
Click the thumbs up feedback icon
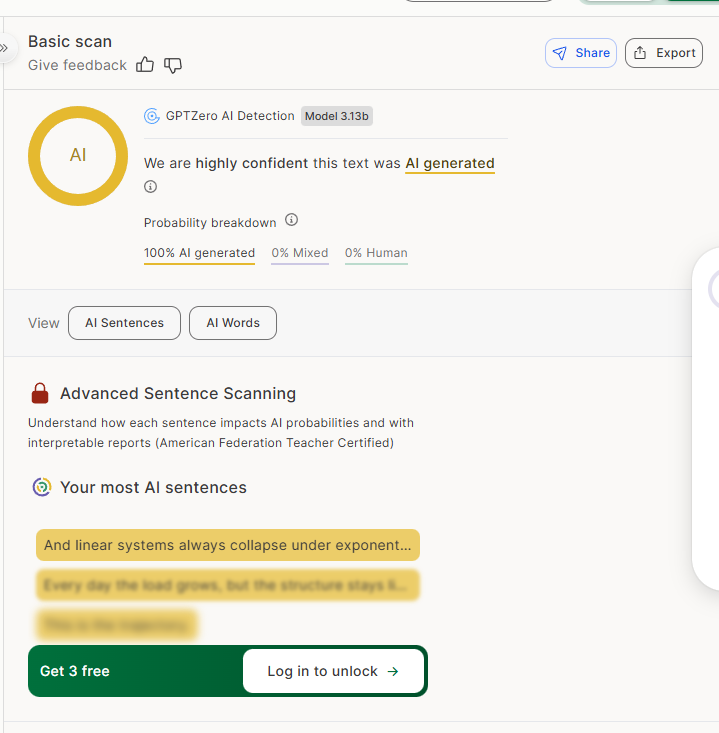(144, 65)
